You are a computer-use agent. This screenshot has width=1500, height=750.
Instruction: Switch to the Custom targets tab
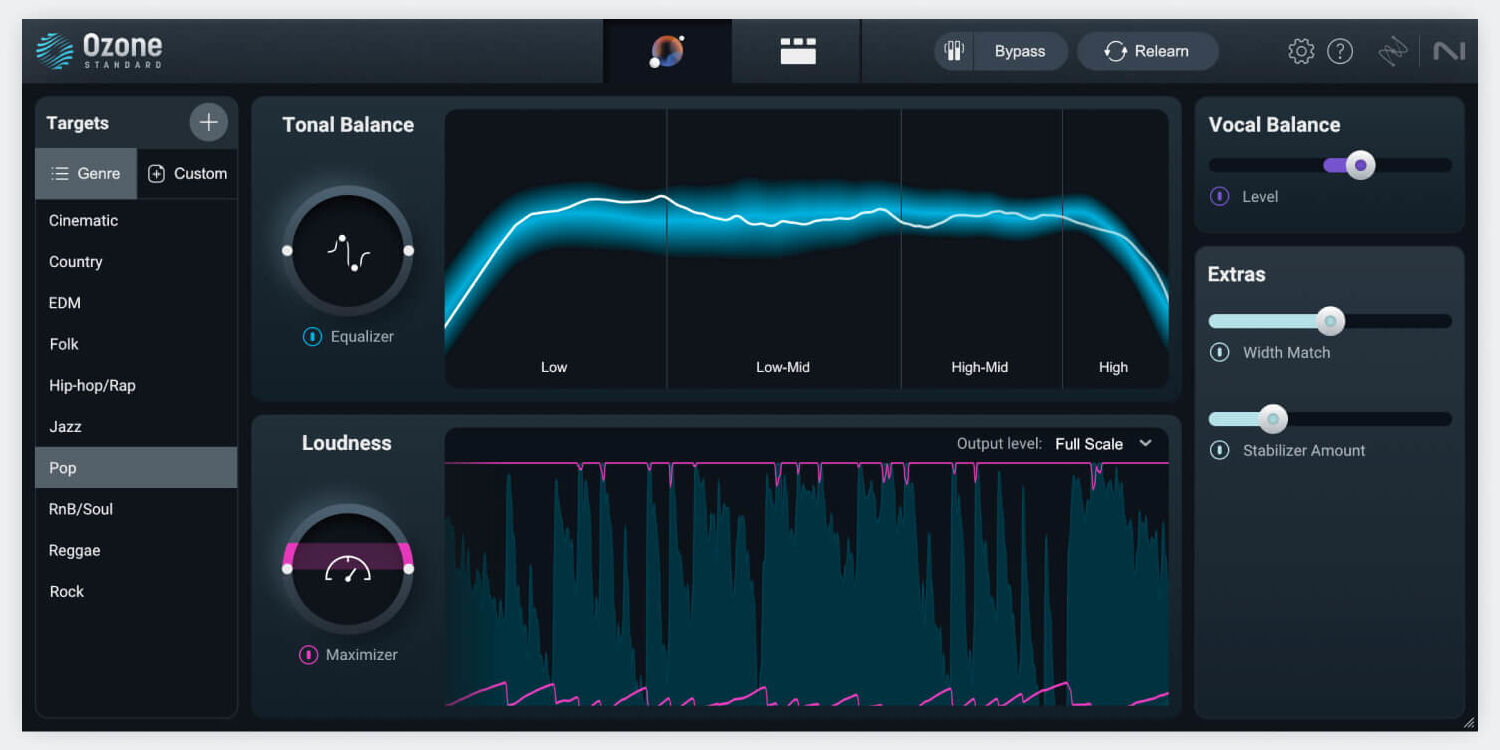coord(187,173)
